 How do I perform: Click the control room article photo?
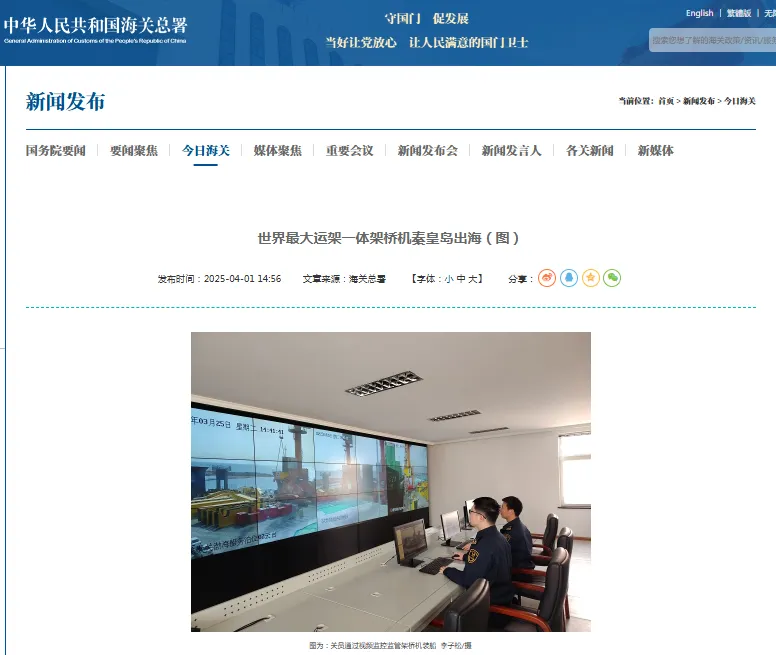(x=391, y=482)
